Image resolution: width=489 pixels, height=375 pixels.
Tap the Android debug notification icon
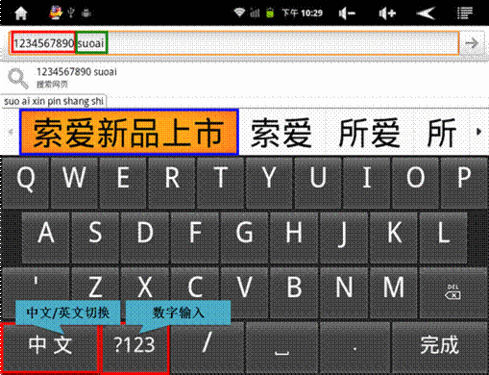[86, 13]
